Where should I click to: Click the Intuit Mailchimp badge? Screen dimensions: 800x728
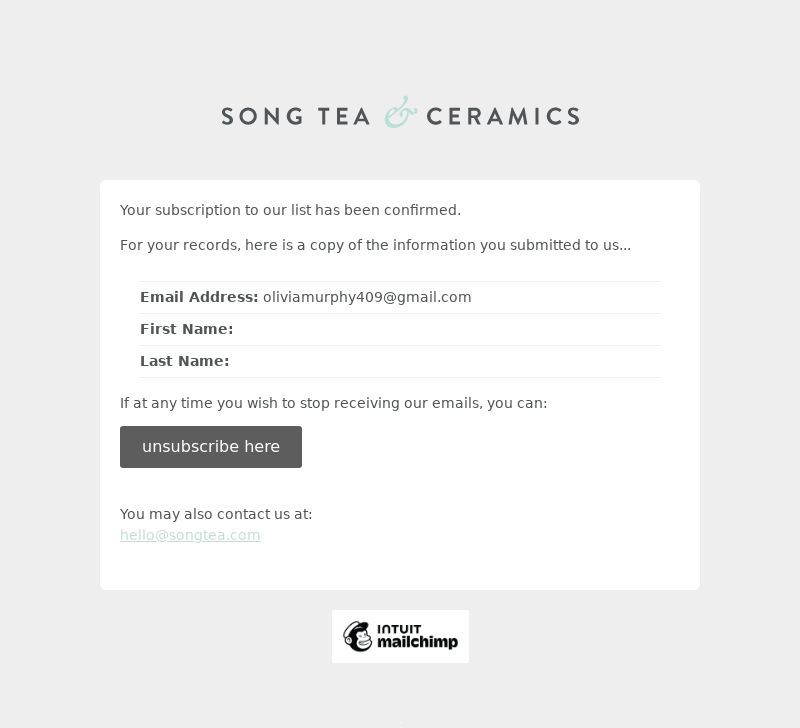pyautogui.click(x=401, y=636)
